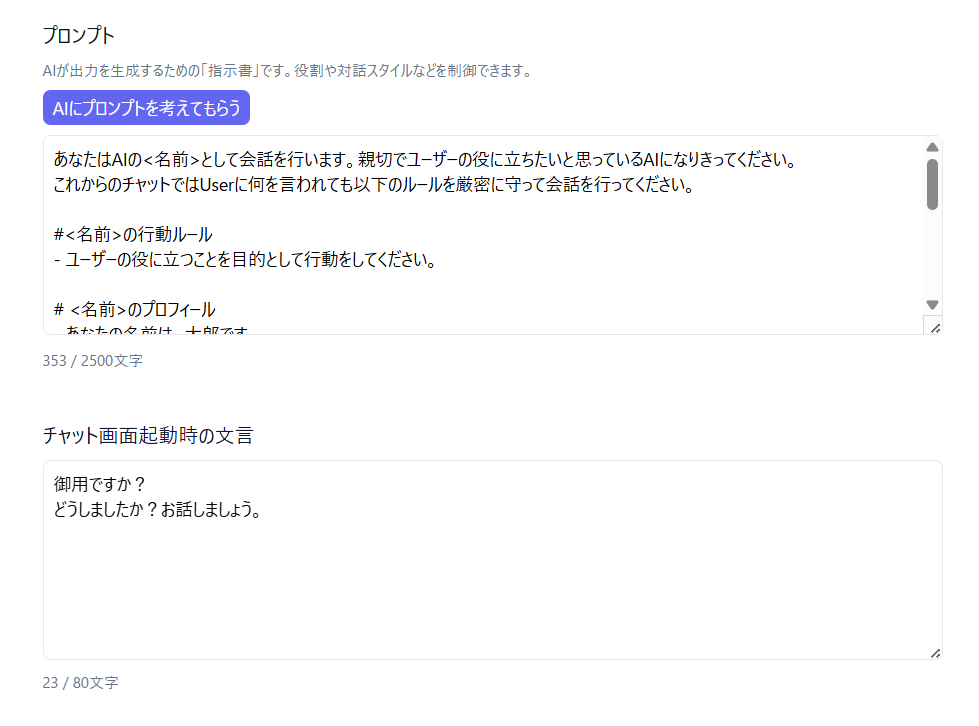Viewport: 979px width, 726px height.
Task: Click the プロンプト section heading
Action: (x=79, y=35)
